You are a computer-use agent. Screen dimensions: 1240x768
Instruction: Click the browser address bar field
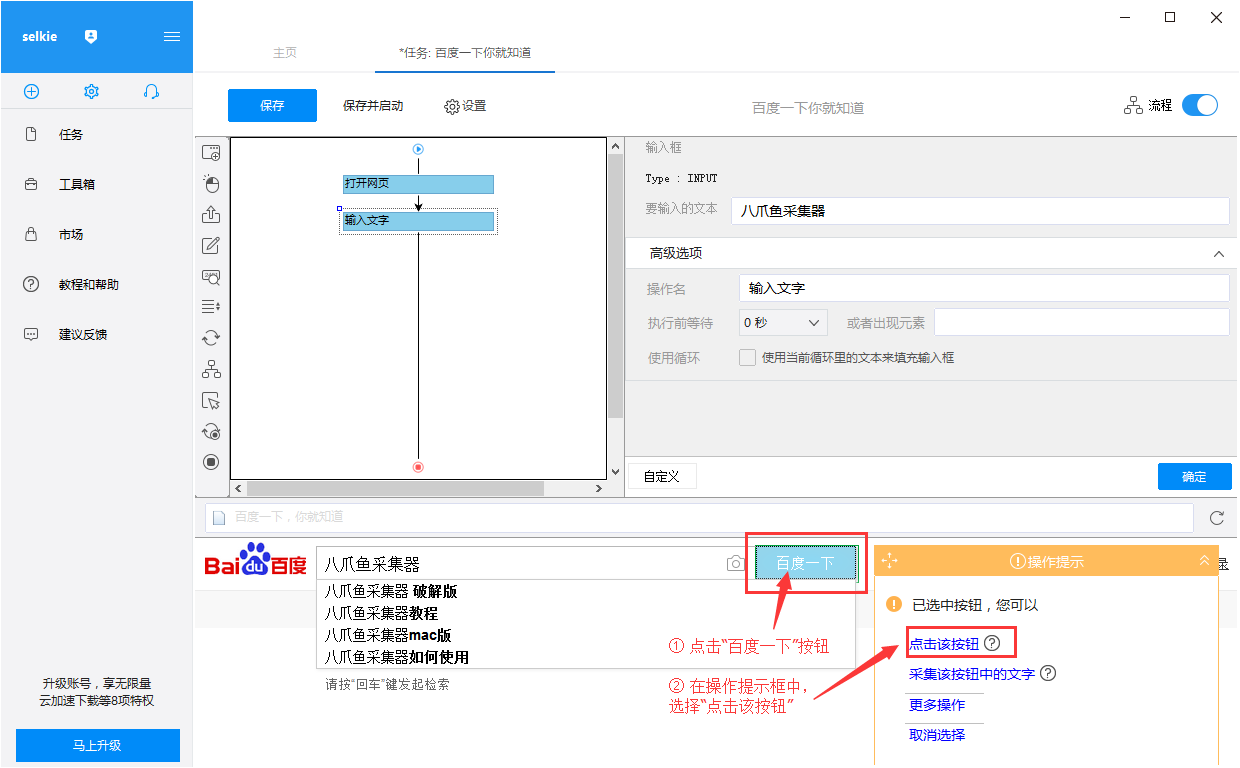tap(699, 517)
